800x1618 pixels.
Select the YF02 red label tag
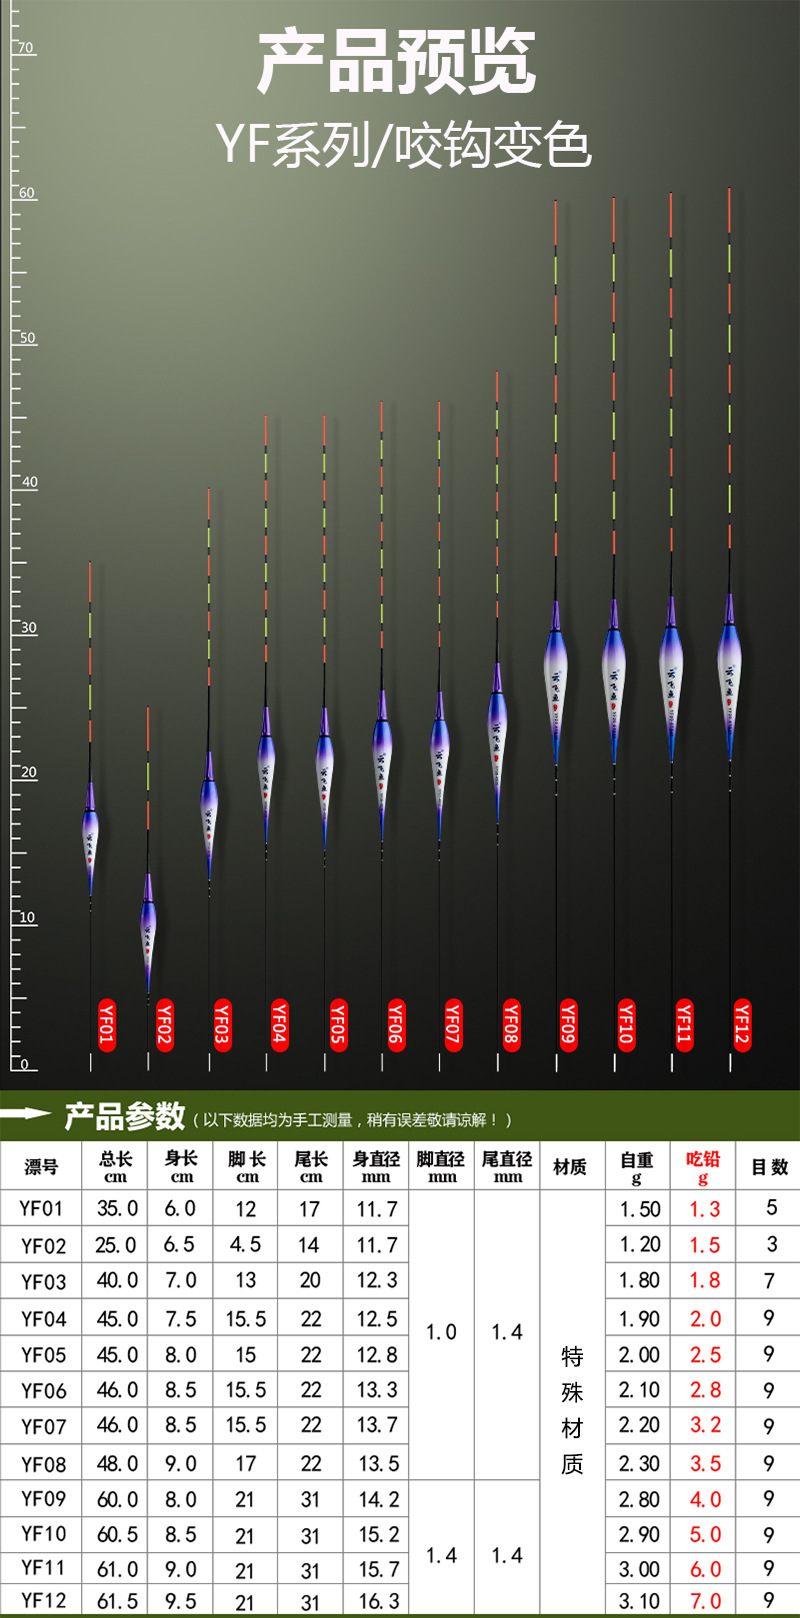tap(164, 1024)
